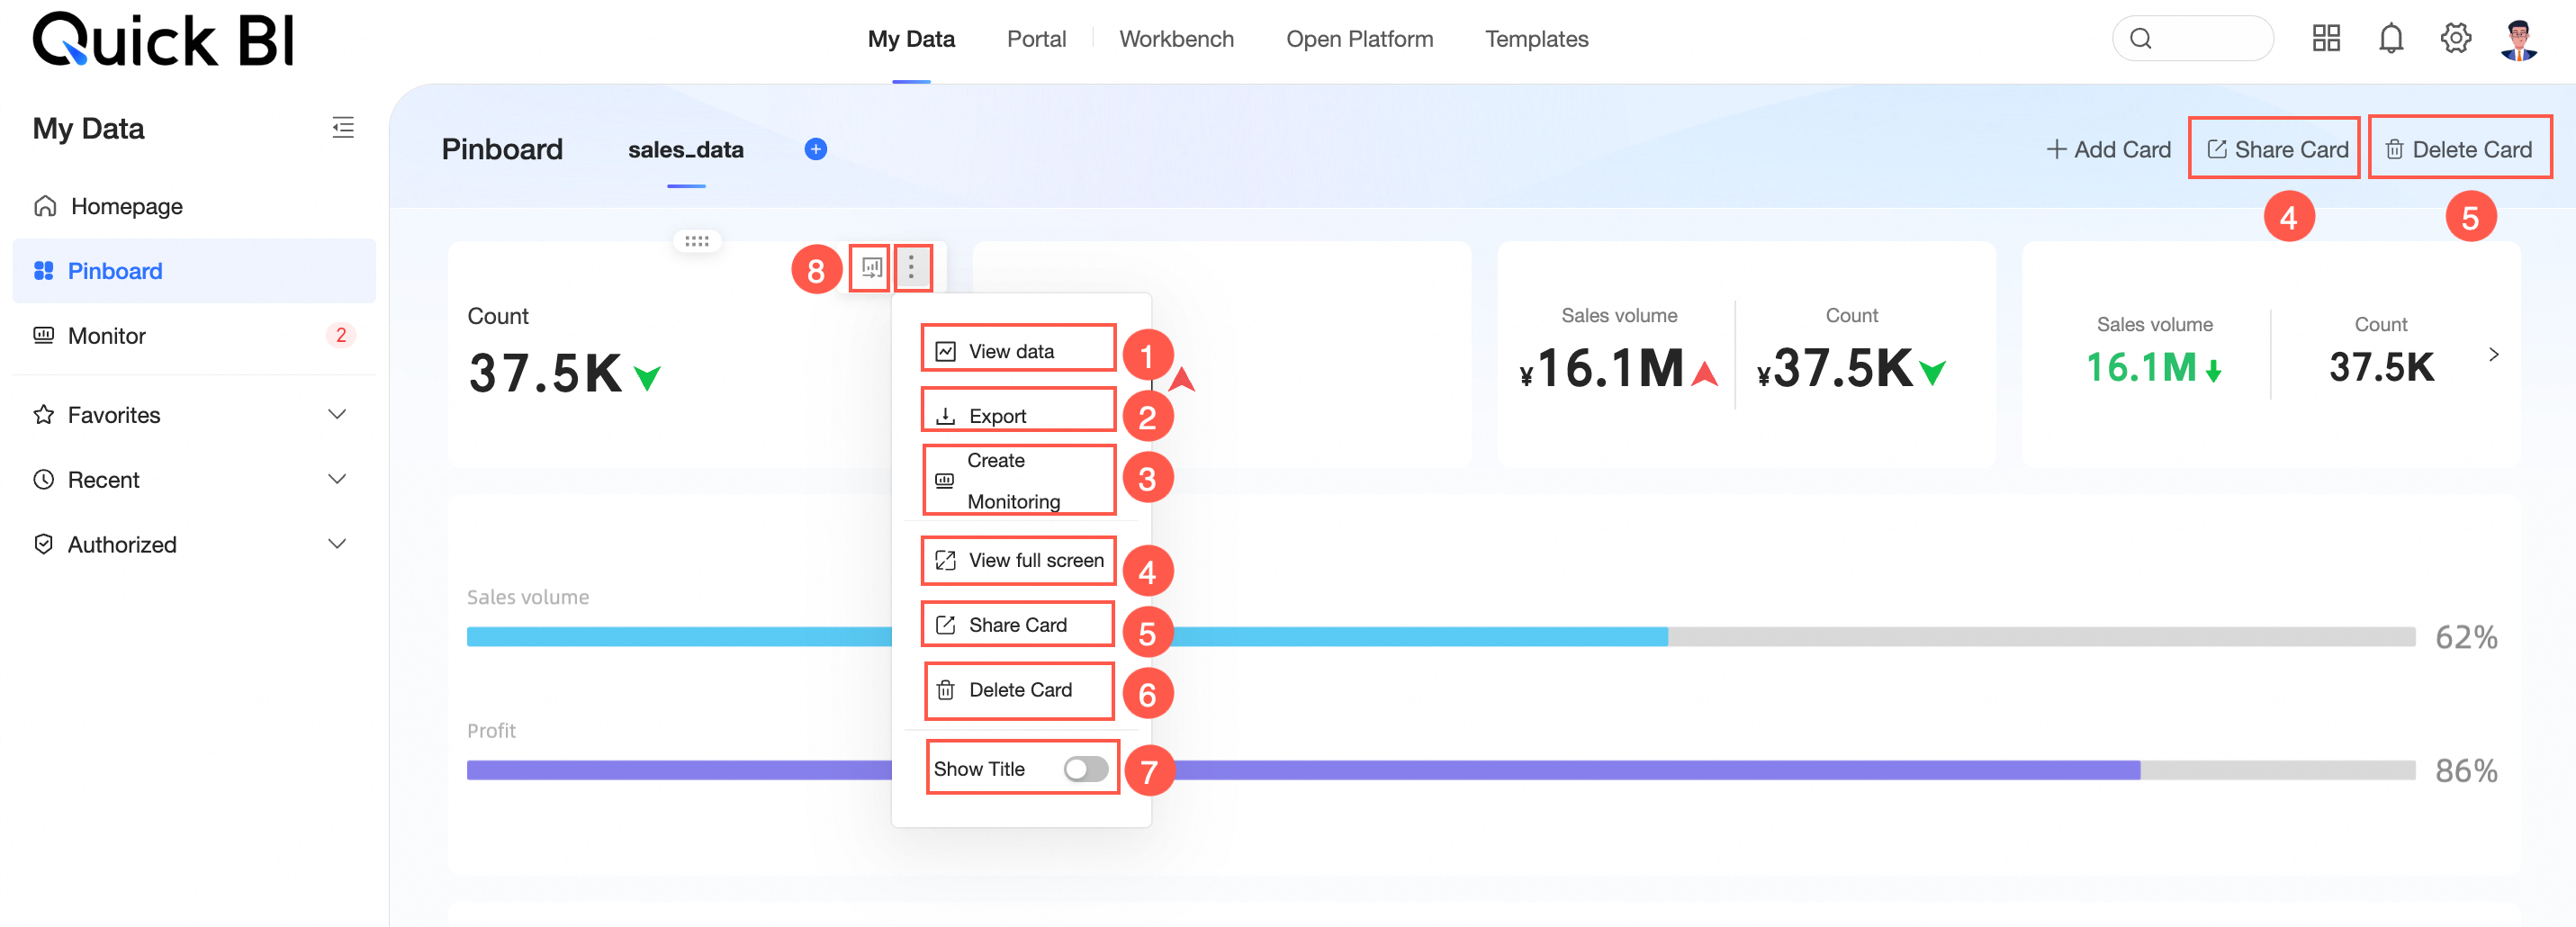Select the sales_data pinboard tab
Screen dimensions: 2576x927
click(686, 150)
